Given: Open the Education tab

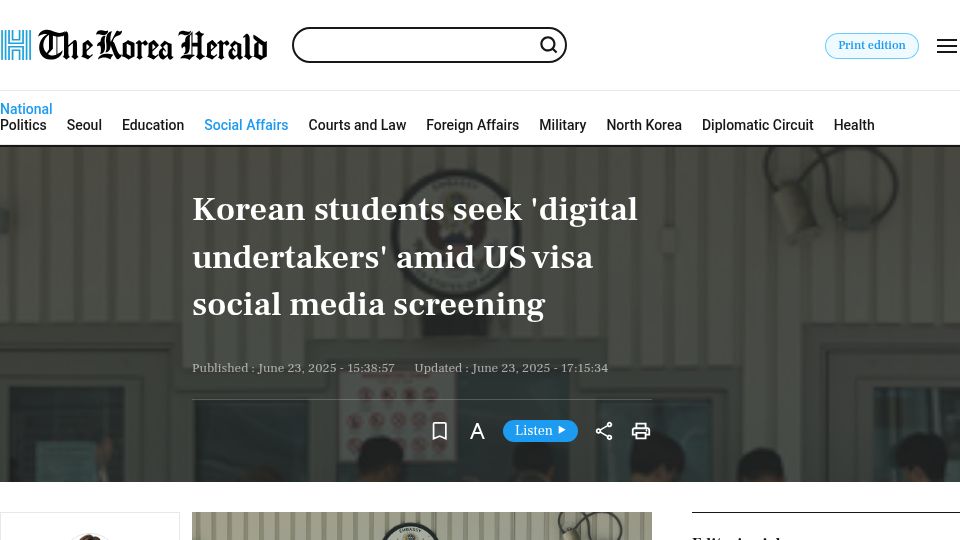Looking at the screenshot, I should pos(153,125).
